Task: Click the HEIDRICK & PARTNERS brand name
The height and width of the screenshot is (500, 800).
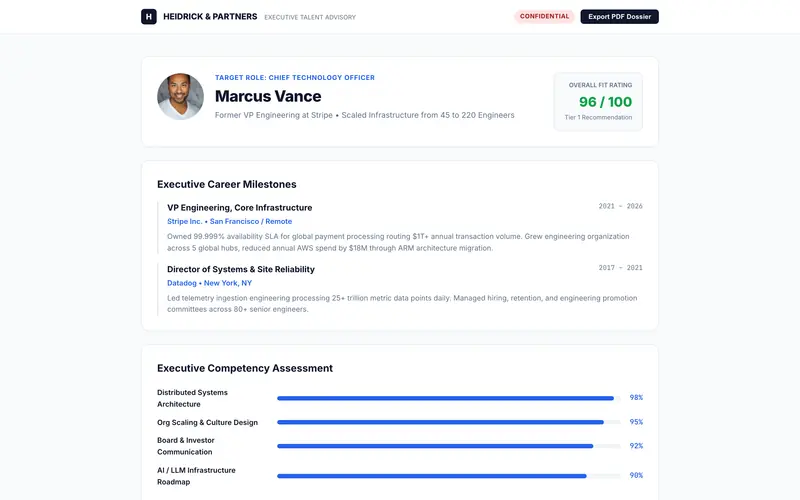Action: [210, 16]
